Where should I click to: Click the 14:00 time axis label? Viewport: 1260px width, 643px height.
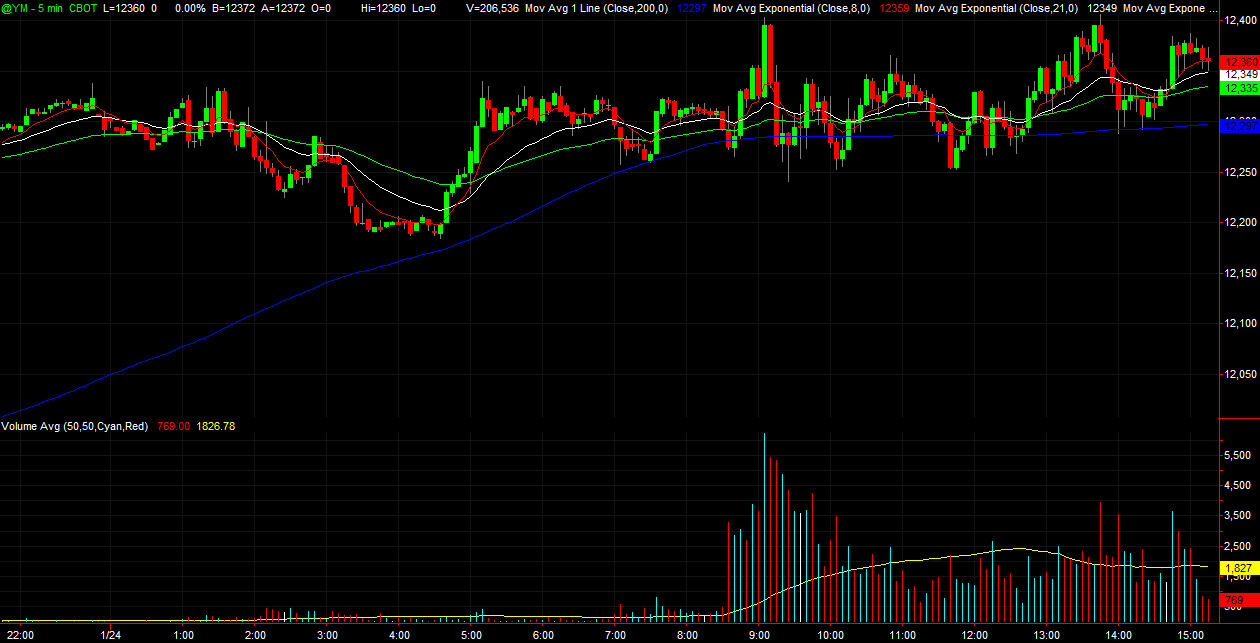[x=1119, y=635]
